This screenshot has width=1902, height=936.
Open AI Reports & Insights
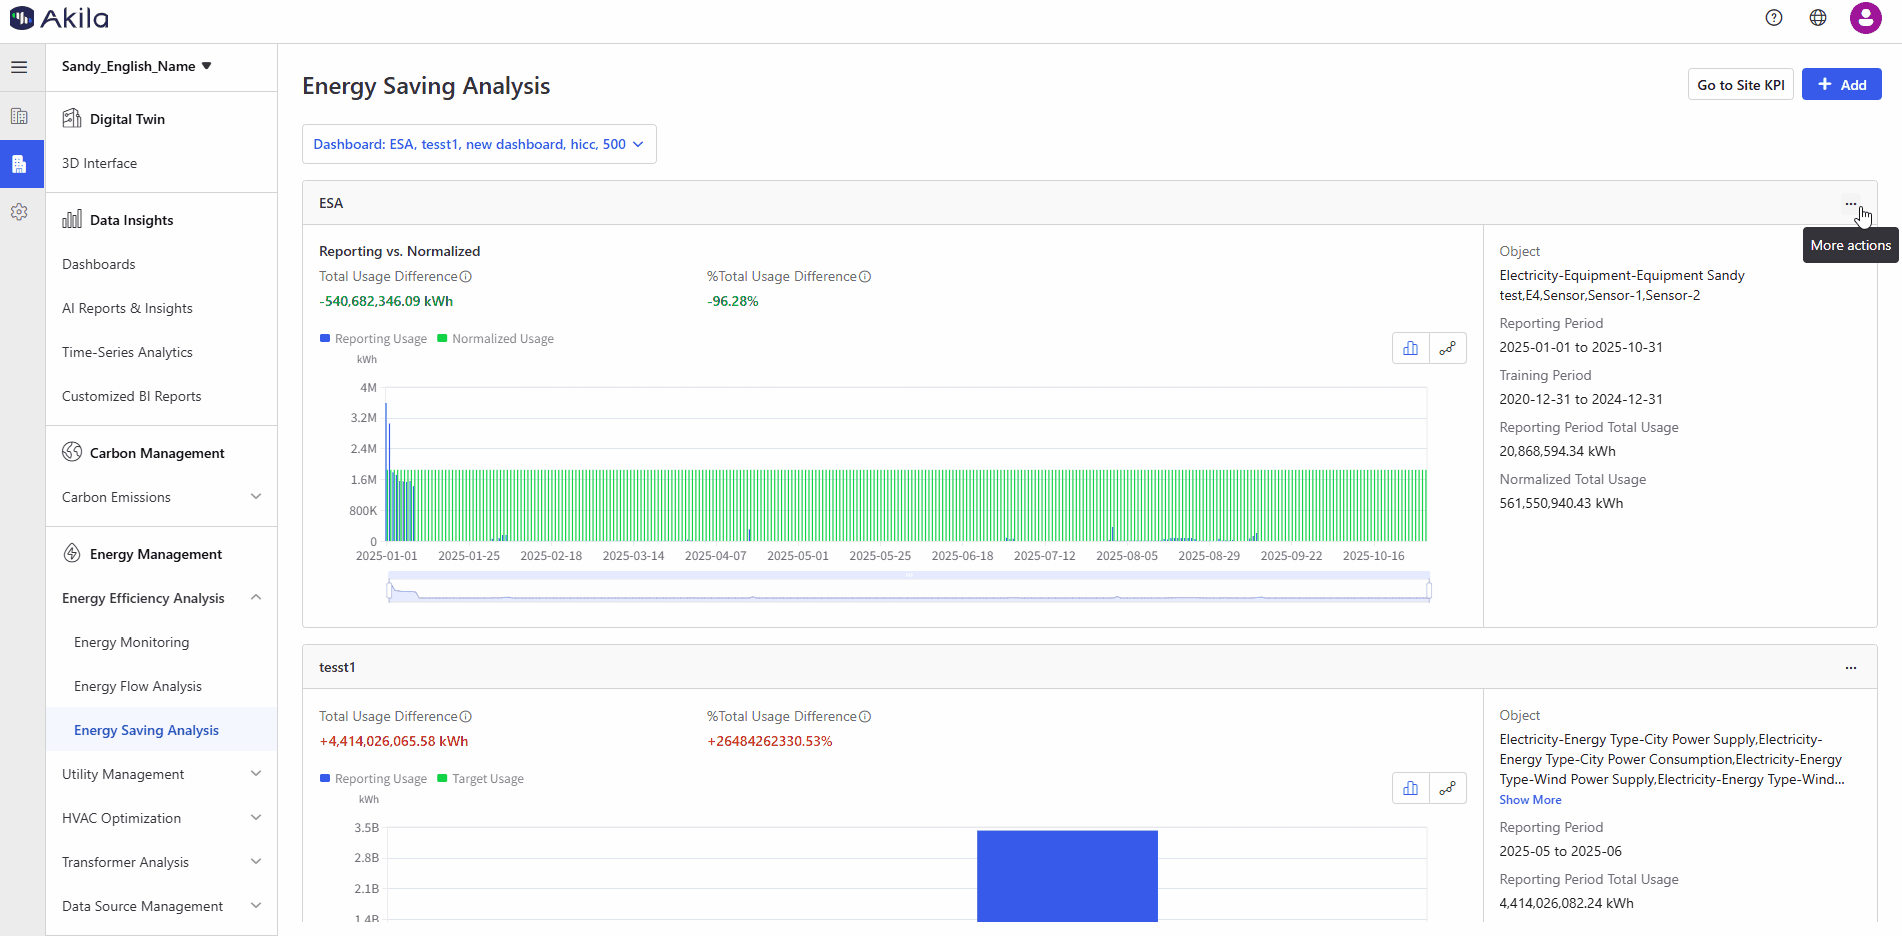pyautogui.click(x=127, y=308)
